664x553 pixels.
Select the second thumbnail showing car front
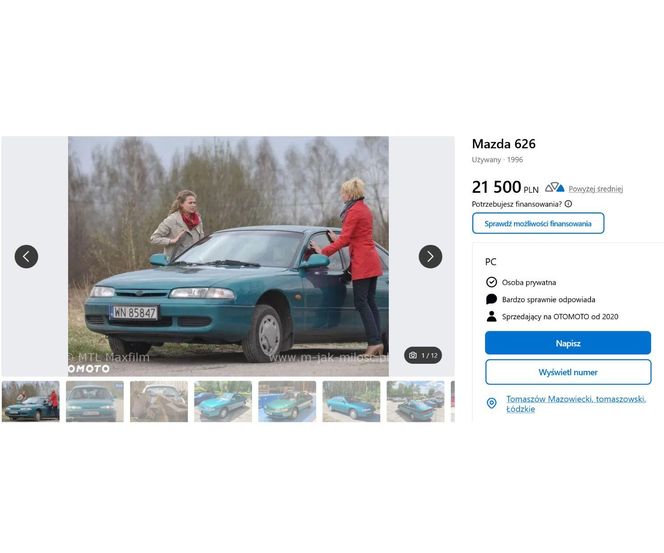pos(95,401)
